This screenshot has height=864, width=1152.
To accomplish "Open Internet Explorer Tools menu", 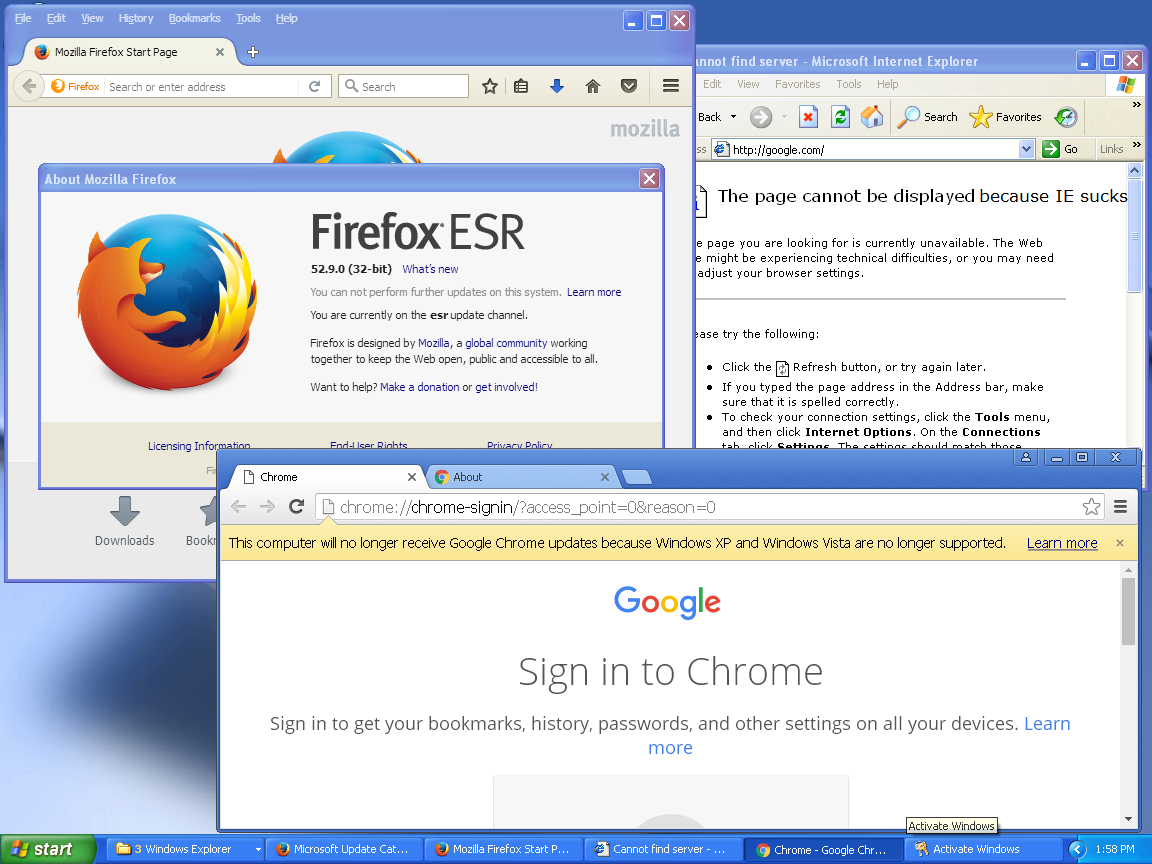I will (849, 84).
